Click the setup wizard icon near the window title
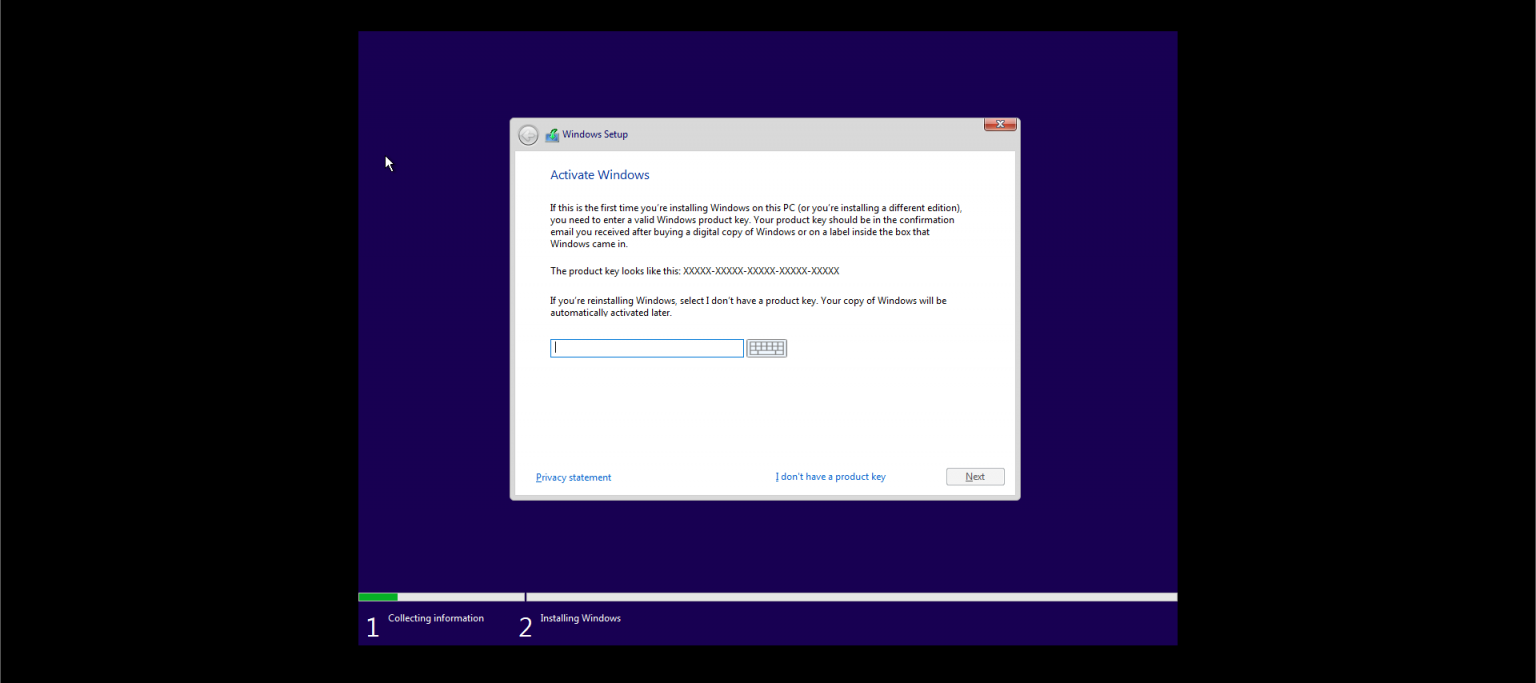The width and height of the screenshot is (1536, 683). point(551,133)
